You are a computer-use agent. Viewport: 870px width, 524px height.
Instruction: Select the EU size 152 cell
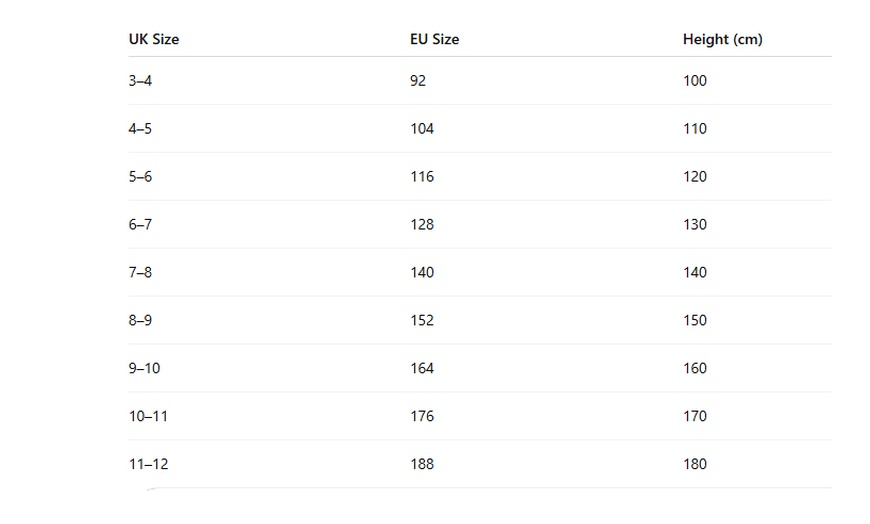[x=422, y=321]
